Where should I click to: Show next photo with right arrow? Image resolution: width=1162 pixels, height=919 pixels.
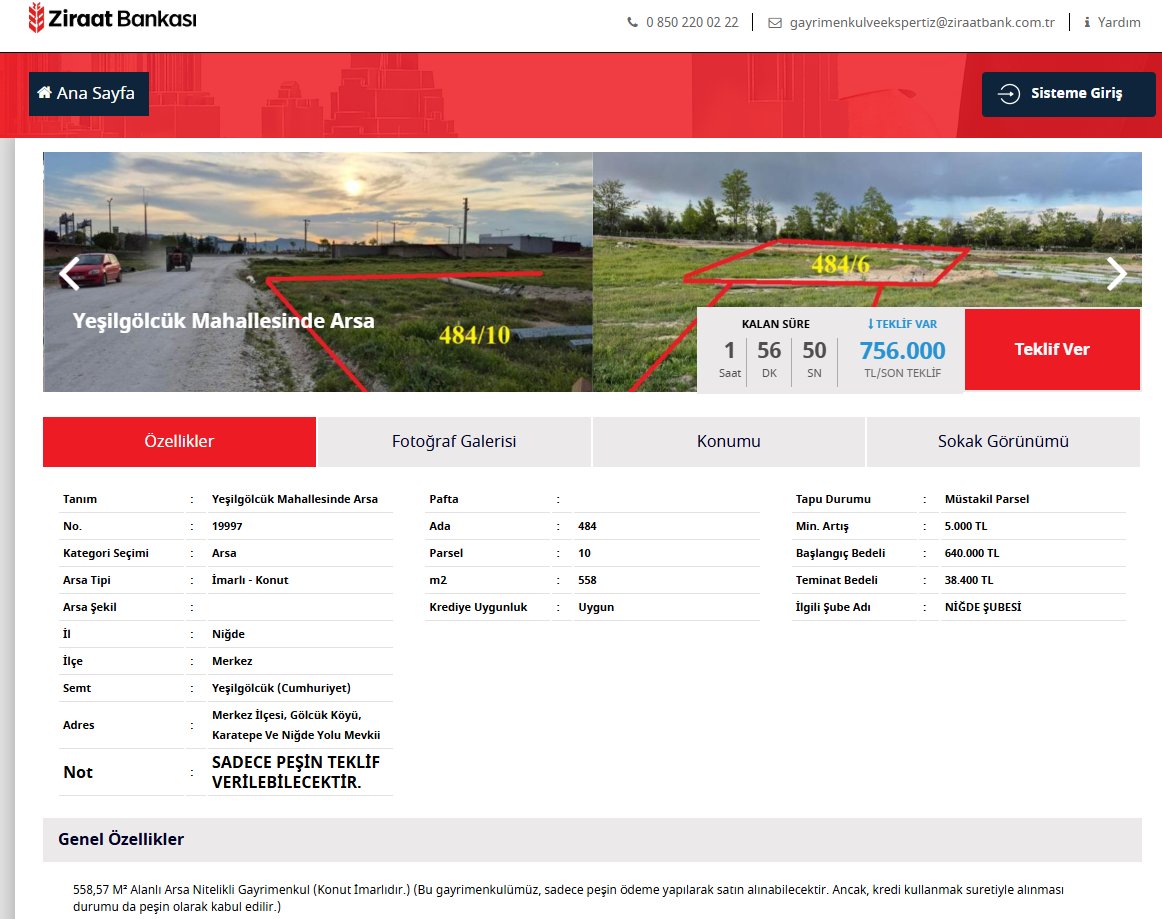pos(1116,273)
